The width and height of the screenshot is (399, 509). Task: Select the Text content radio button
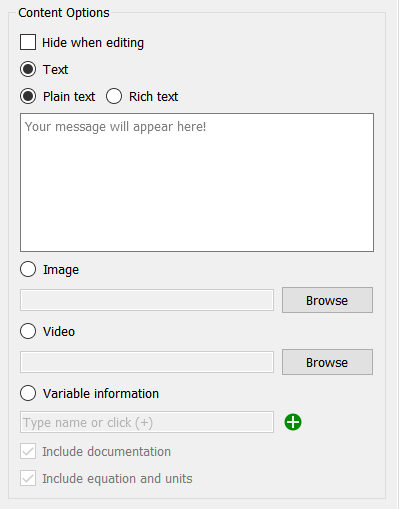28,69
